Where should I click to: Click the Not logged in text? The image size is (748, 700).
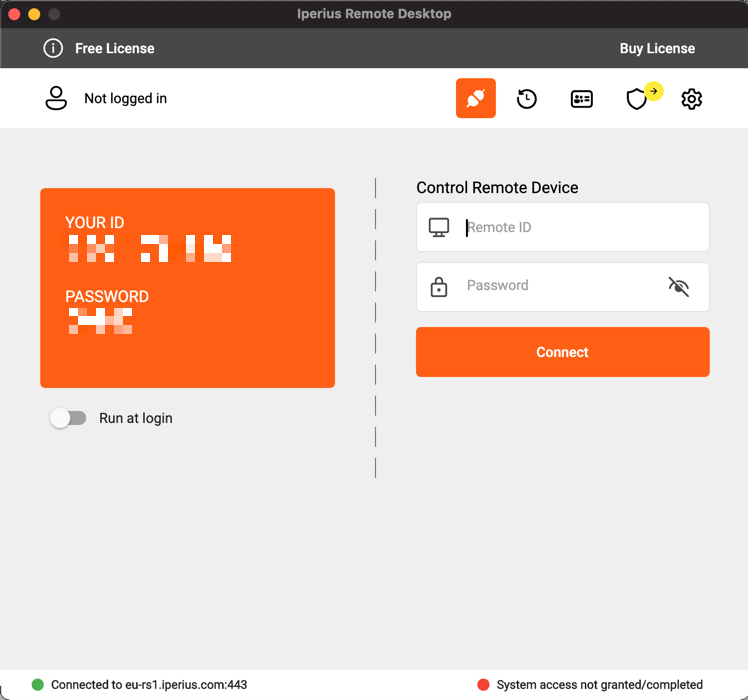click(125, 98)
